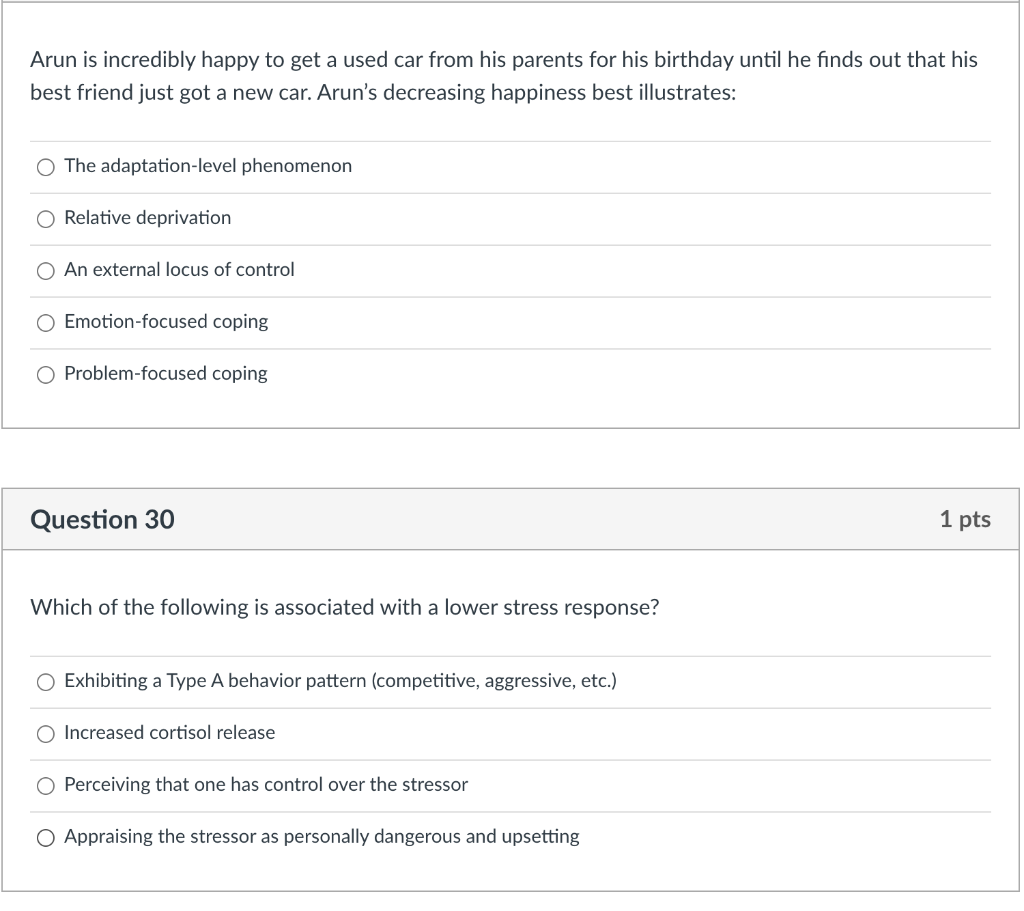Click the Arun used car question paragraph
This screenshot has width=1024, height=911.
504,76
